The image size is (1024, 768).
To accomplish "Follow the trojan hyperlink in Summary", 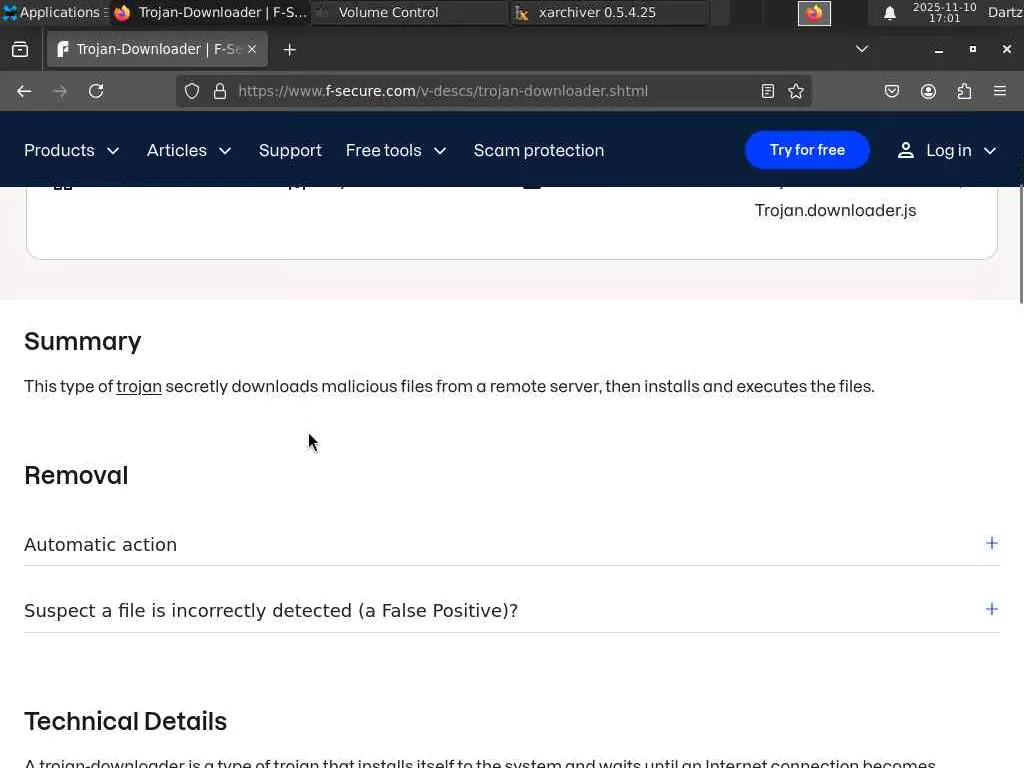I will 139,386.
